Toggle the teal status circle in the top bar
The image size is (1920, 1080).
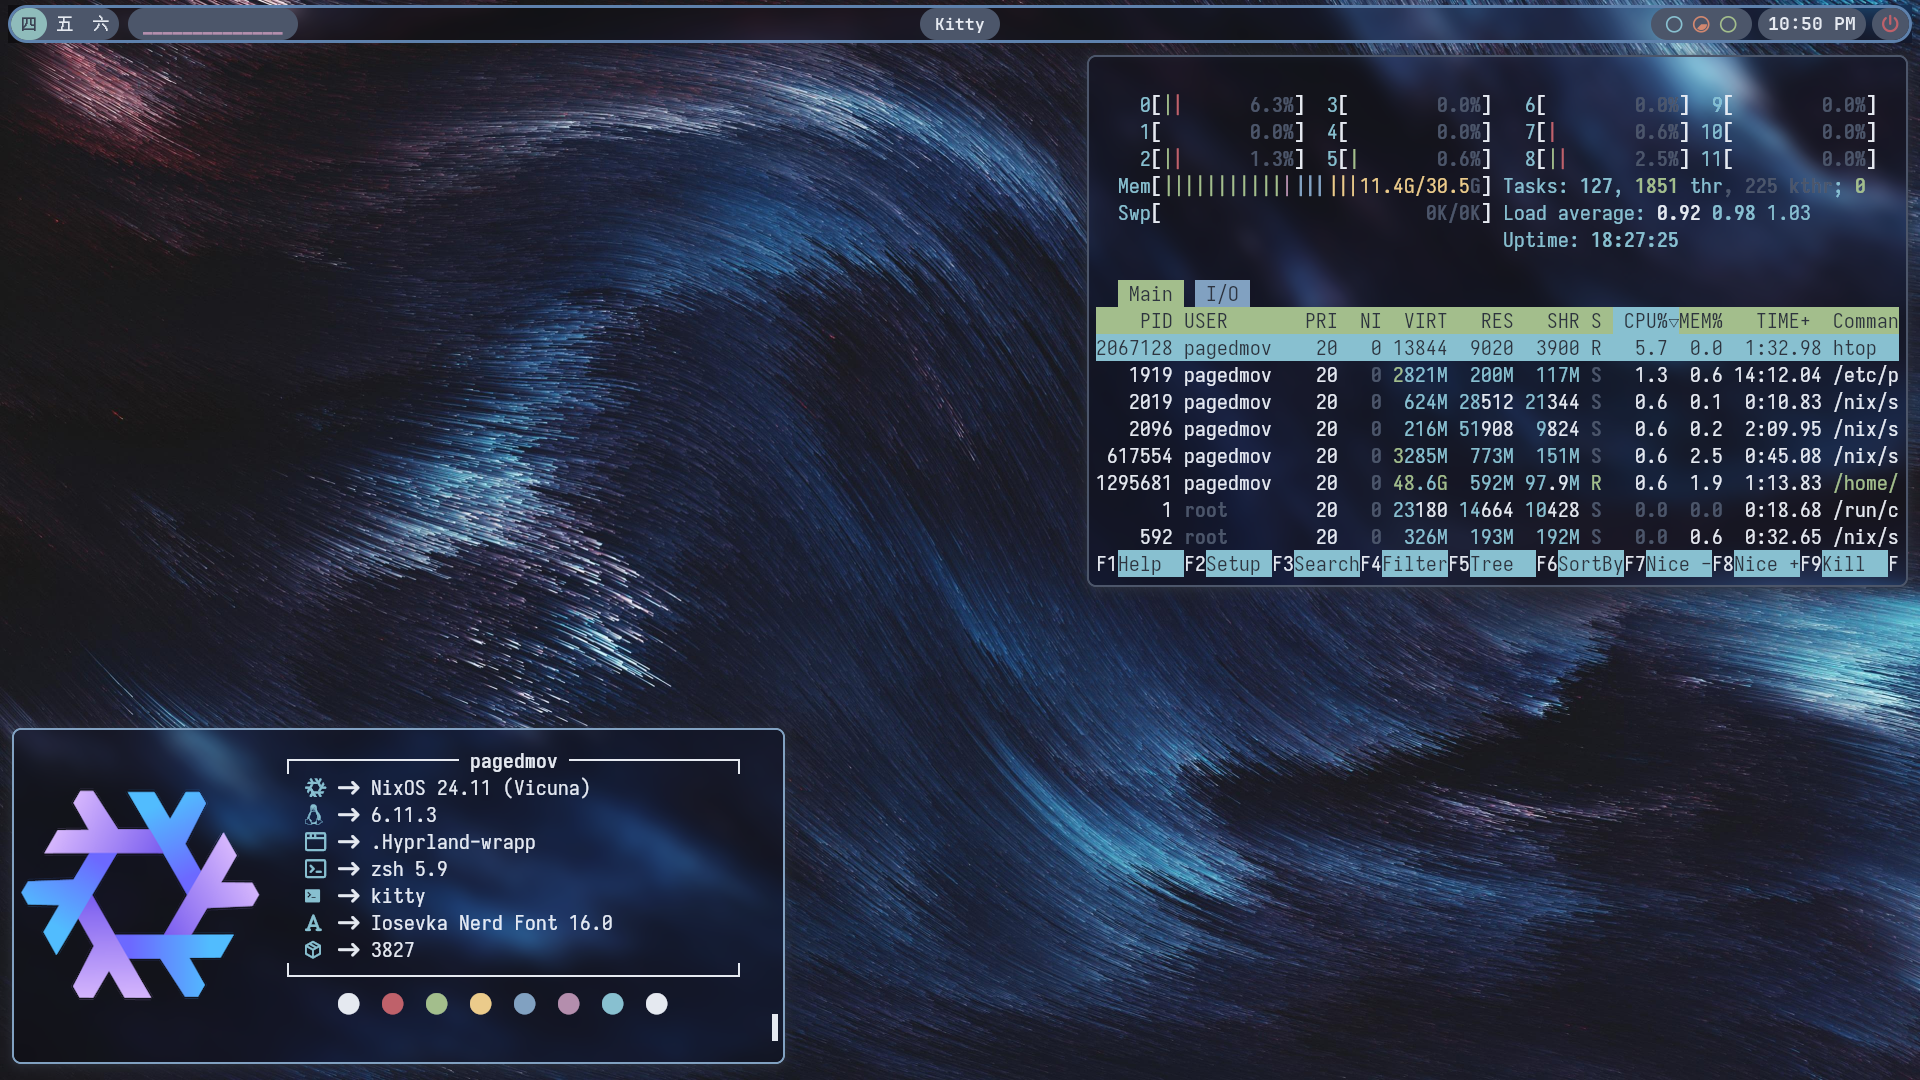point(1674,24)
